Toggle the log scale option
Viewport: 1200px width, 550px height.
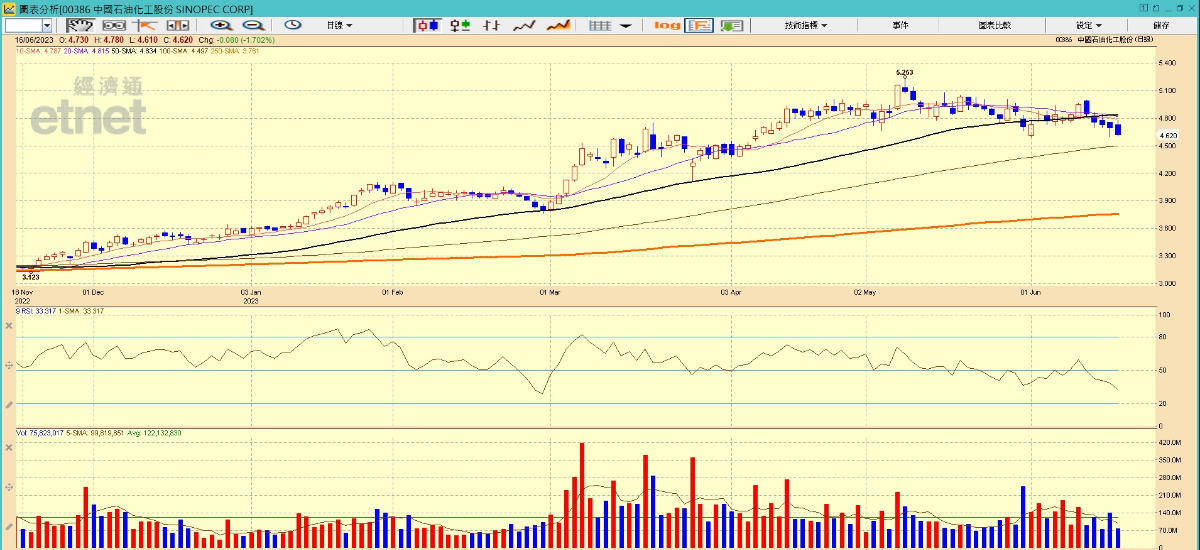coord(667,24)
